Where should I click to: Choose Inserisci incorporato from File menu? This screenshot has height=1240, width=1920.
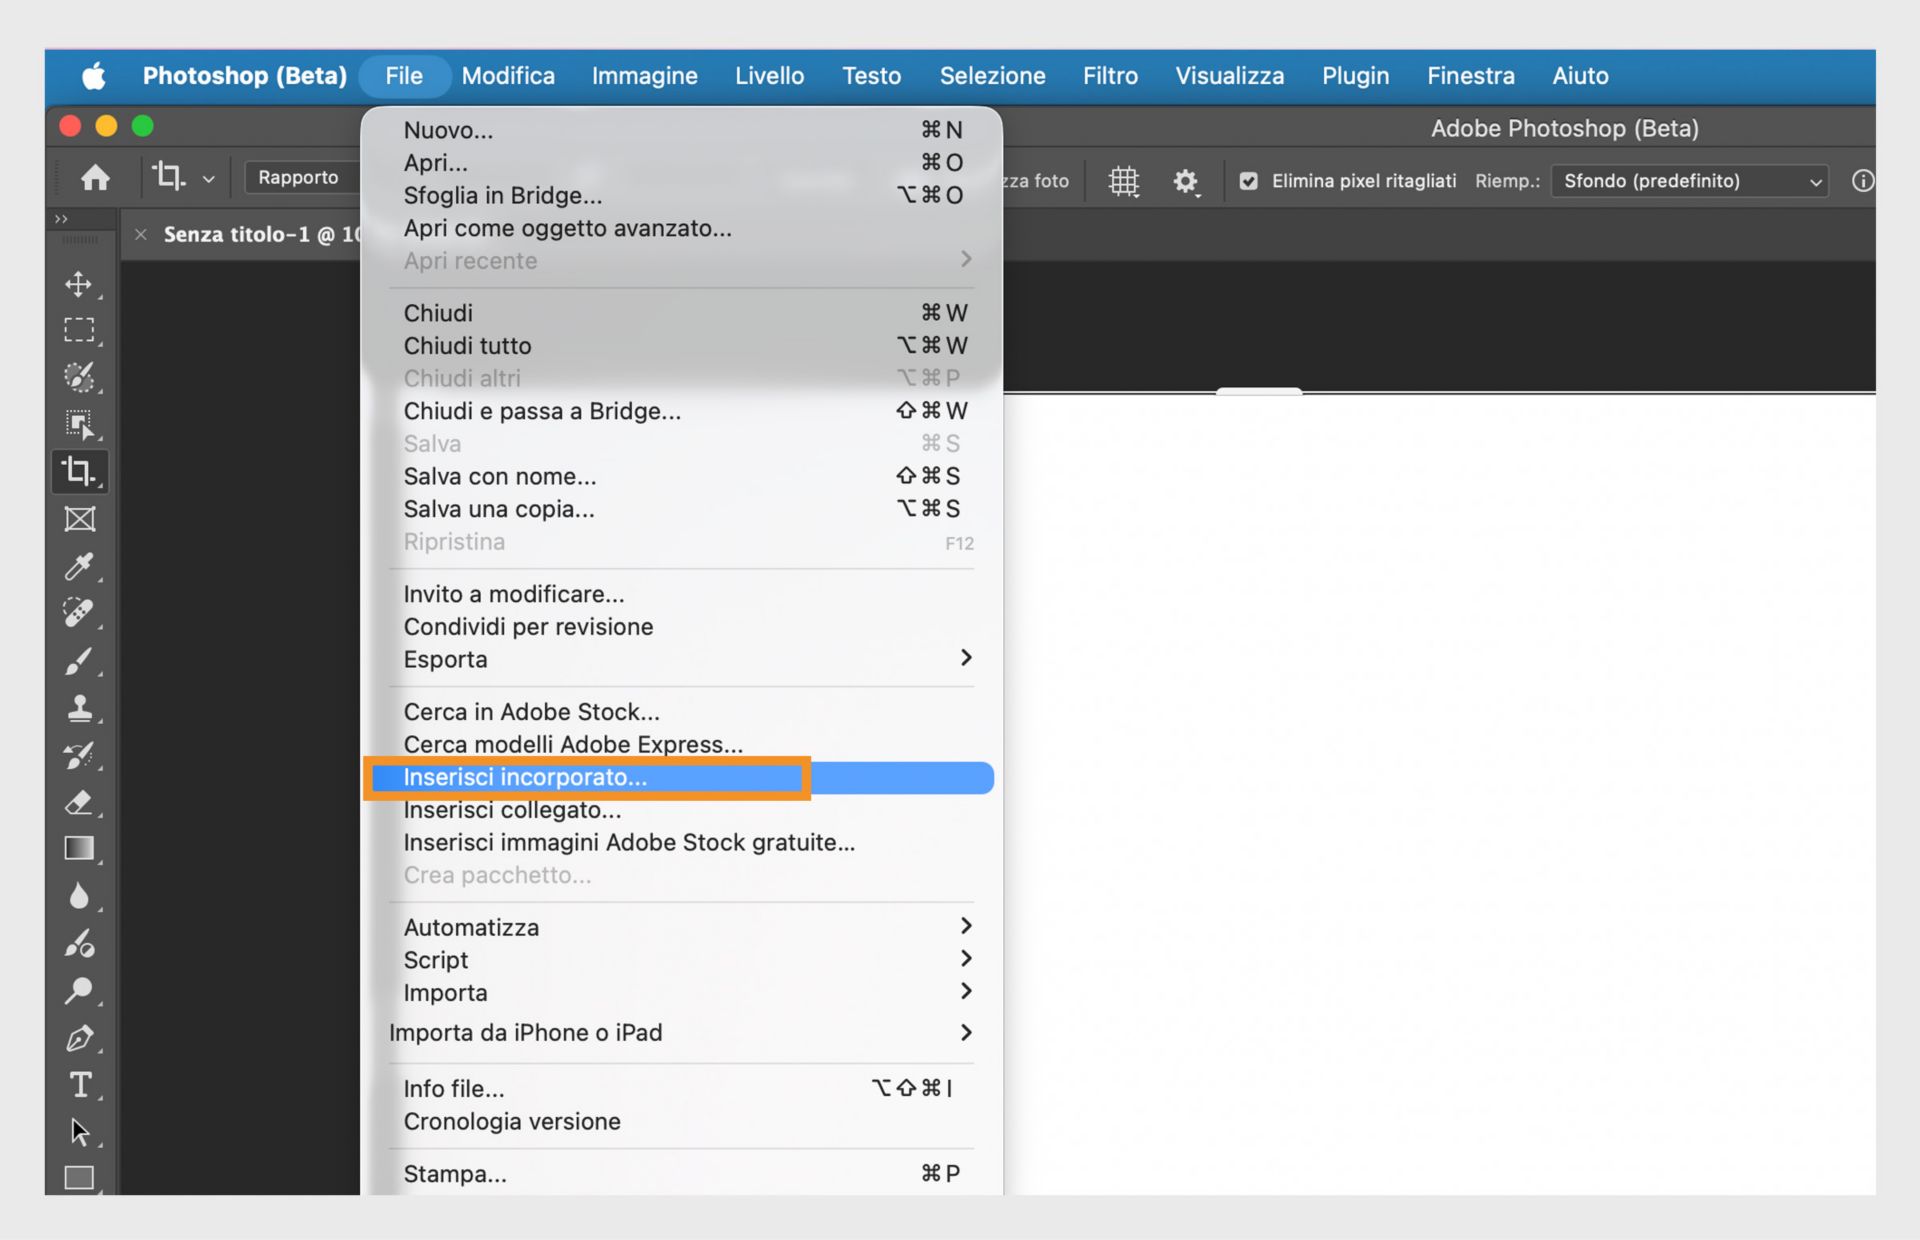[525, 777]
